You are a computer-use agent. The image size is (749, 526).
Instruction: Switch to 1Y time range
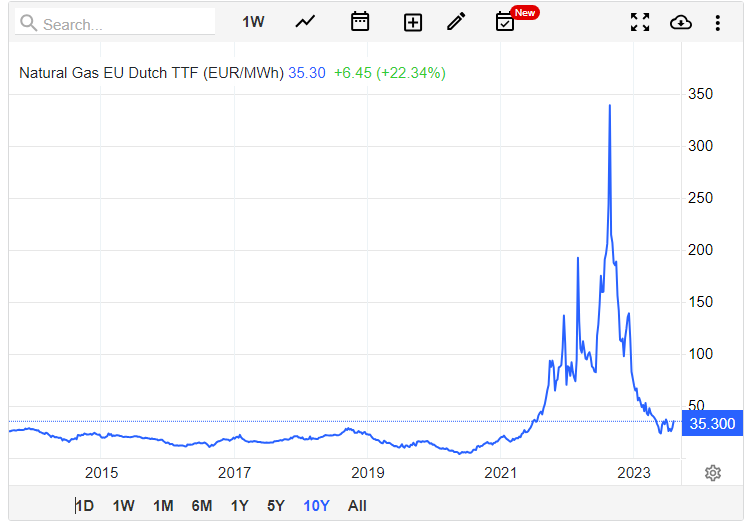click(x=240, y=505)
